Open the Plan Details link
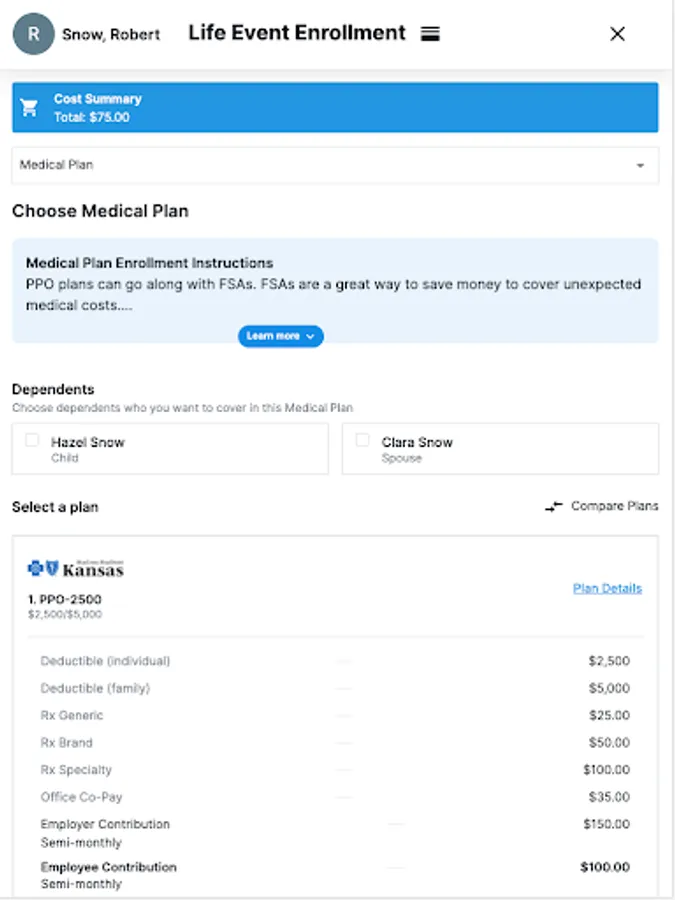 607,588
